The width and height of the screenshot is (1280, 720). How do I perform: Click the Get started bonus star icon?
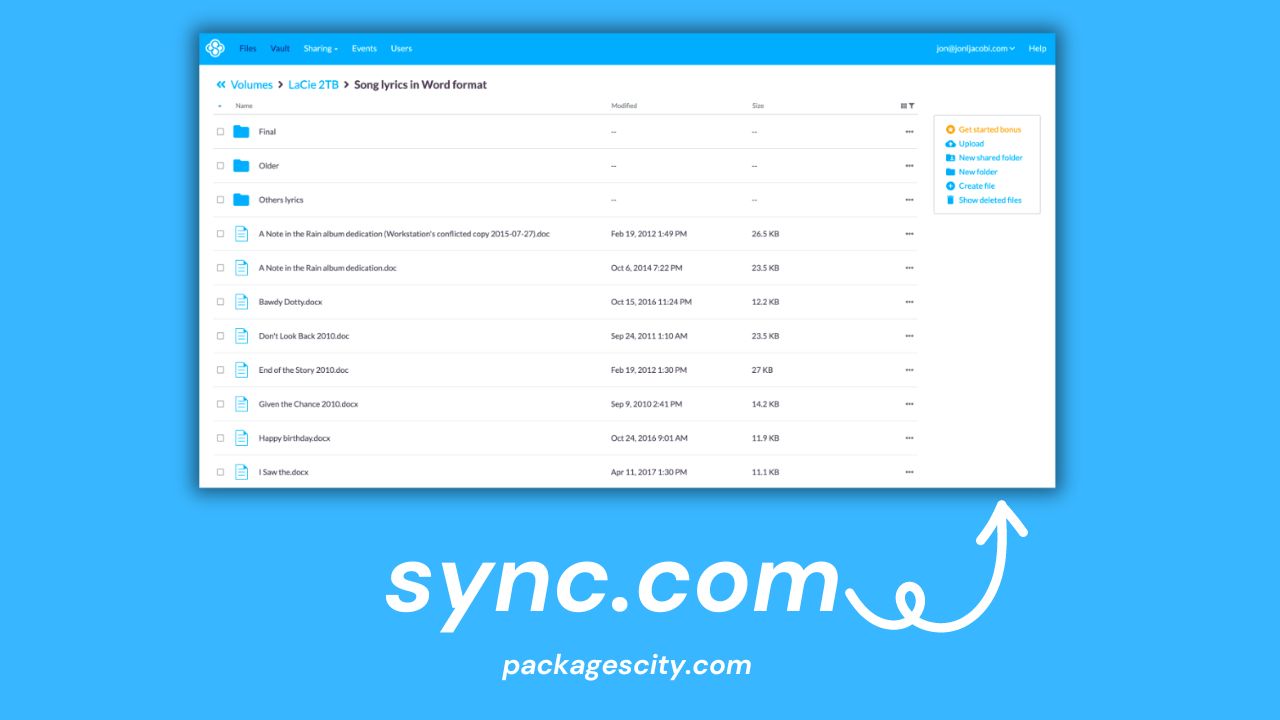pyautogui.click(x=950, y=130)
